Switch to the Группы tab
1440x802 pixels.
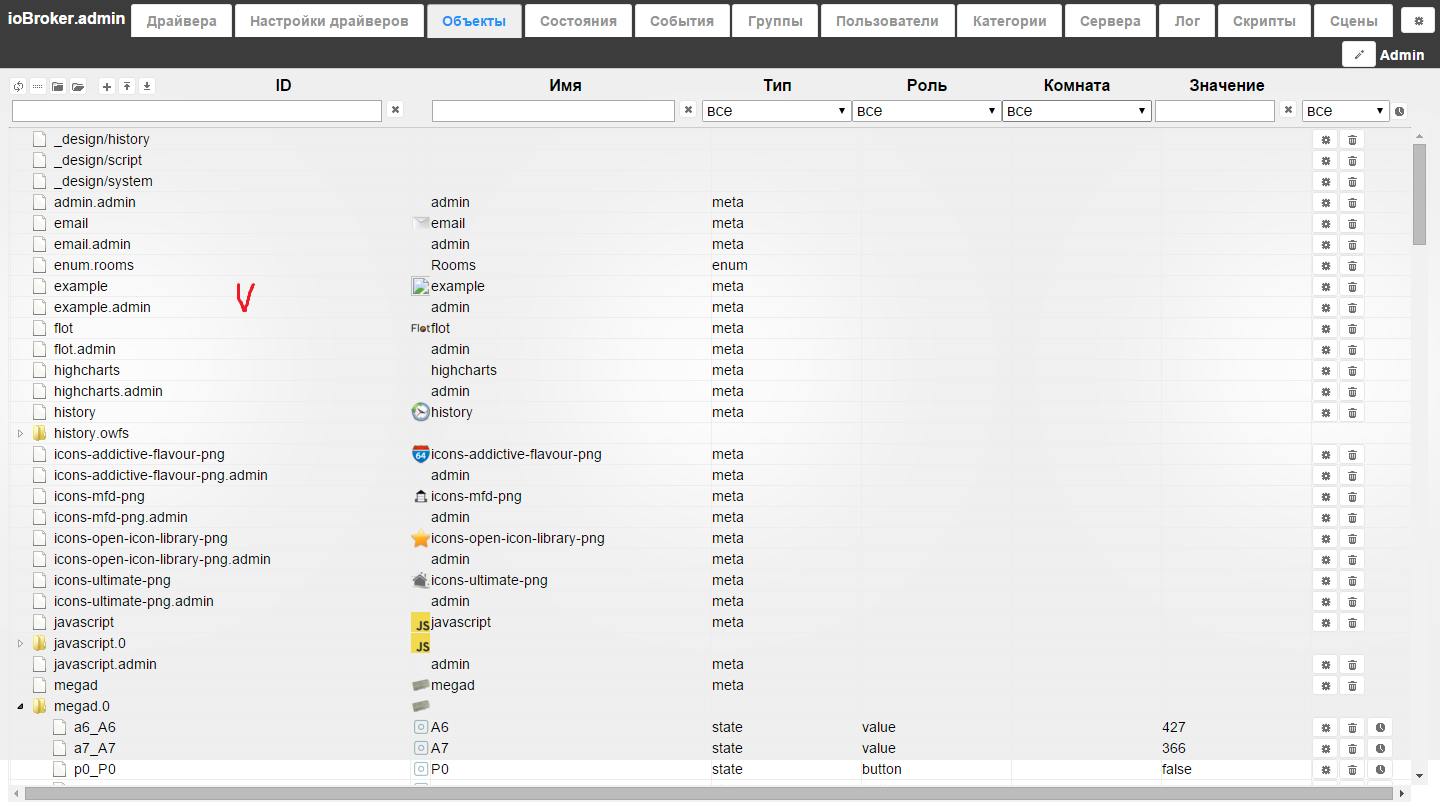tap(775, 20)
